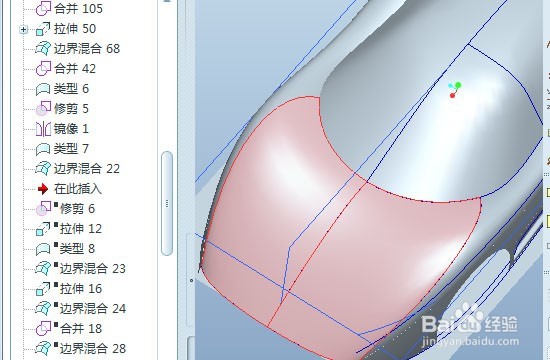Select the 边界混合 23 label
This screenshot has width=550, height=360.
pos(93,269)
